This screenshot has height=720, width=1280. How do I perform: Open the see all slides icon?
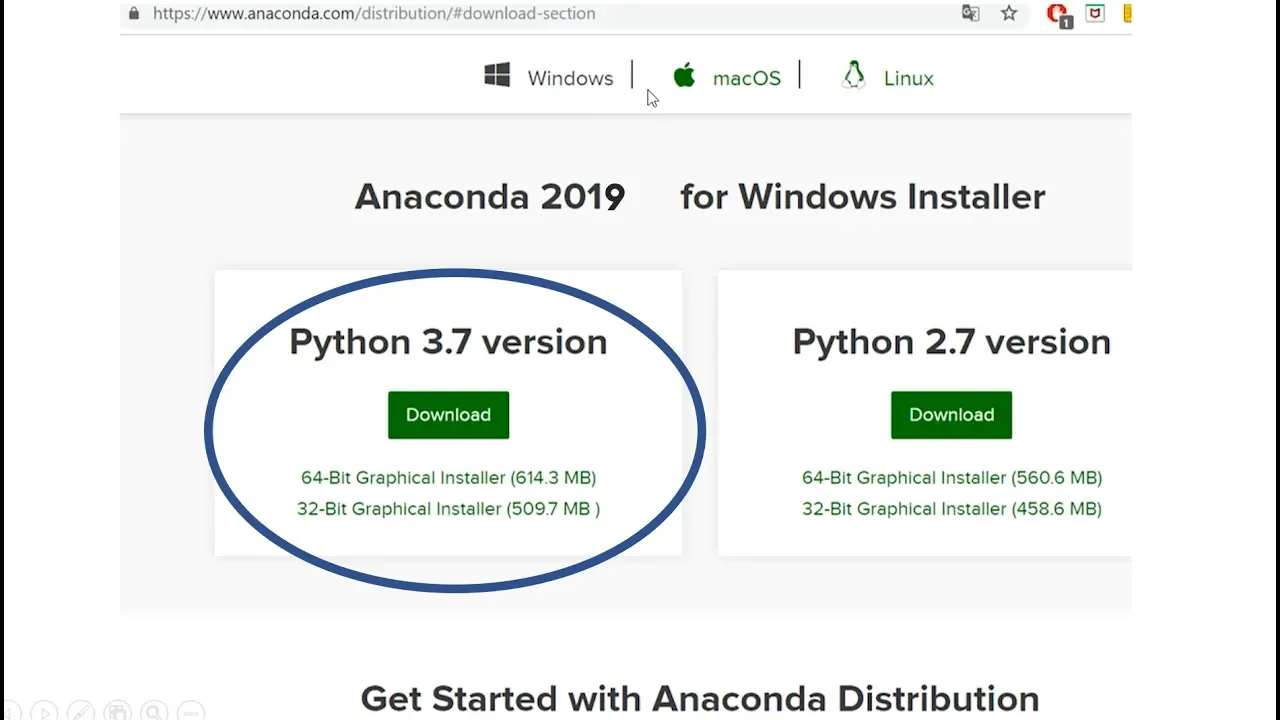[118, 711]
